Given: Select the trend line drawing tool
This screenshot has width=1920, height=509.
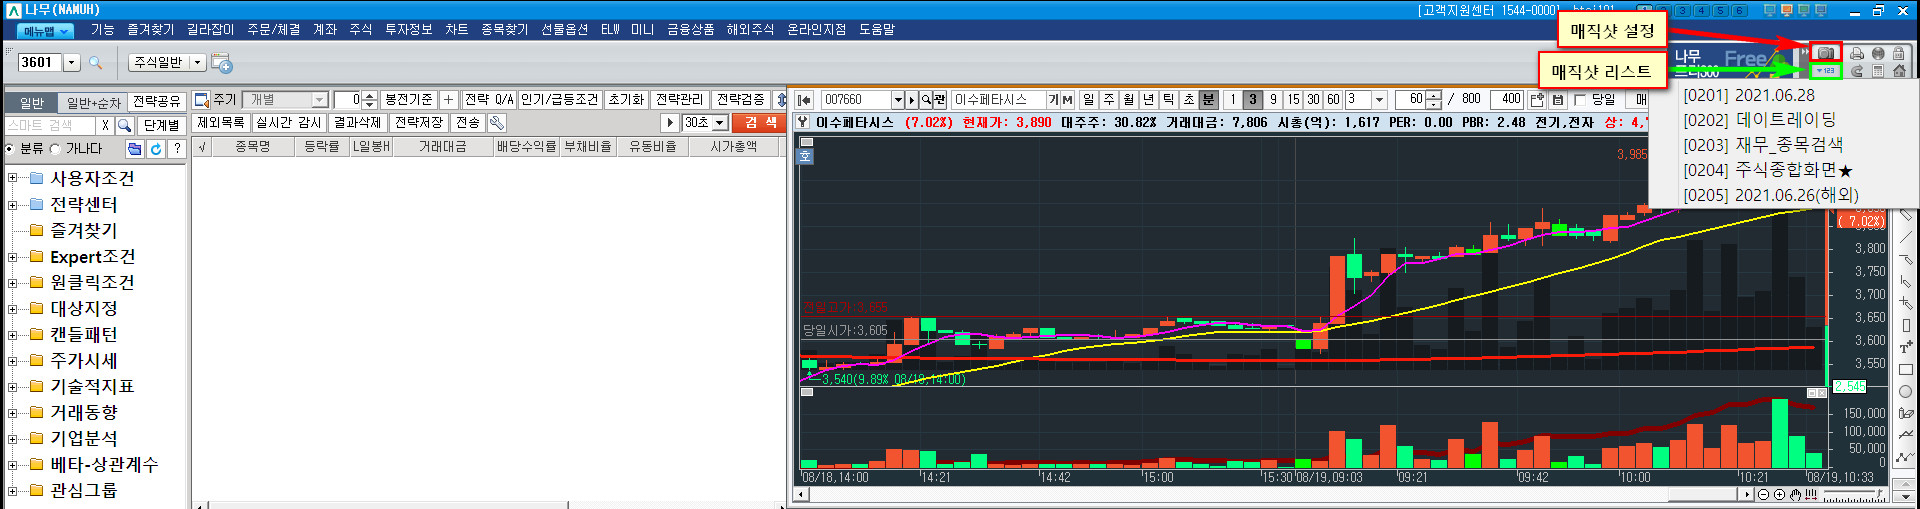Looking at the screenshot, I should coord(1906,237).
